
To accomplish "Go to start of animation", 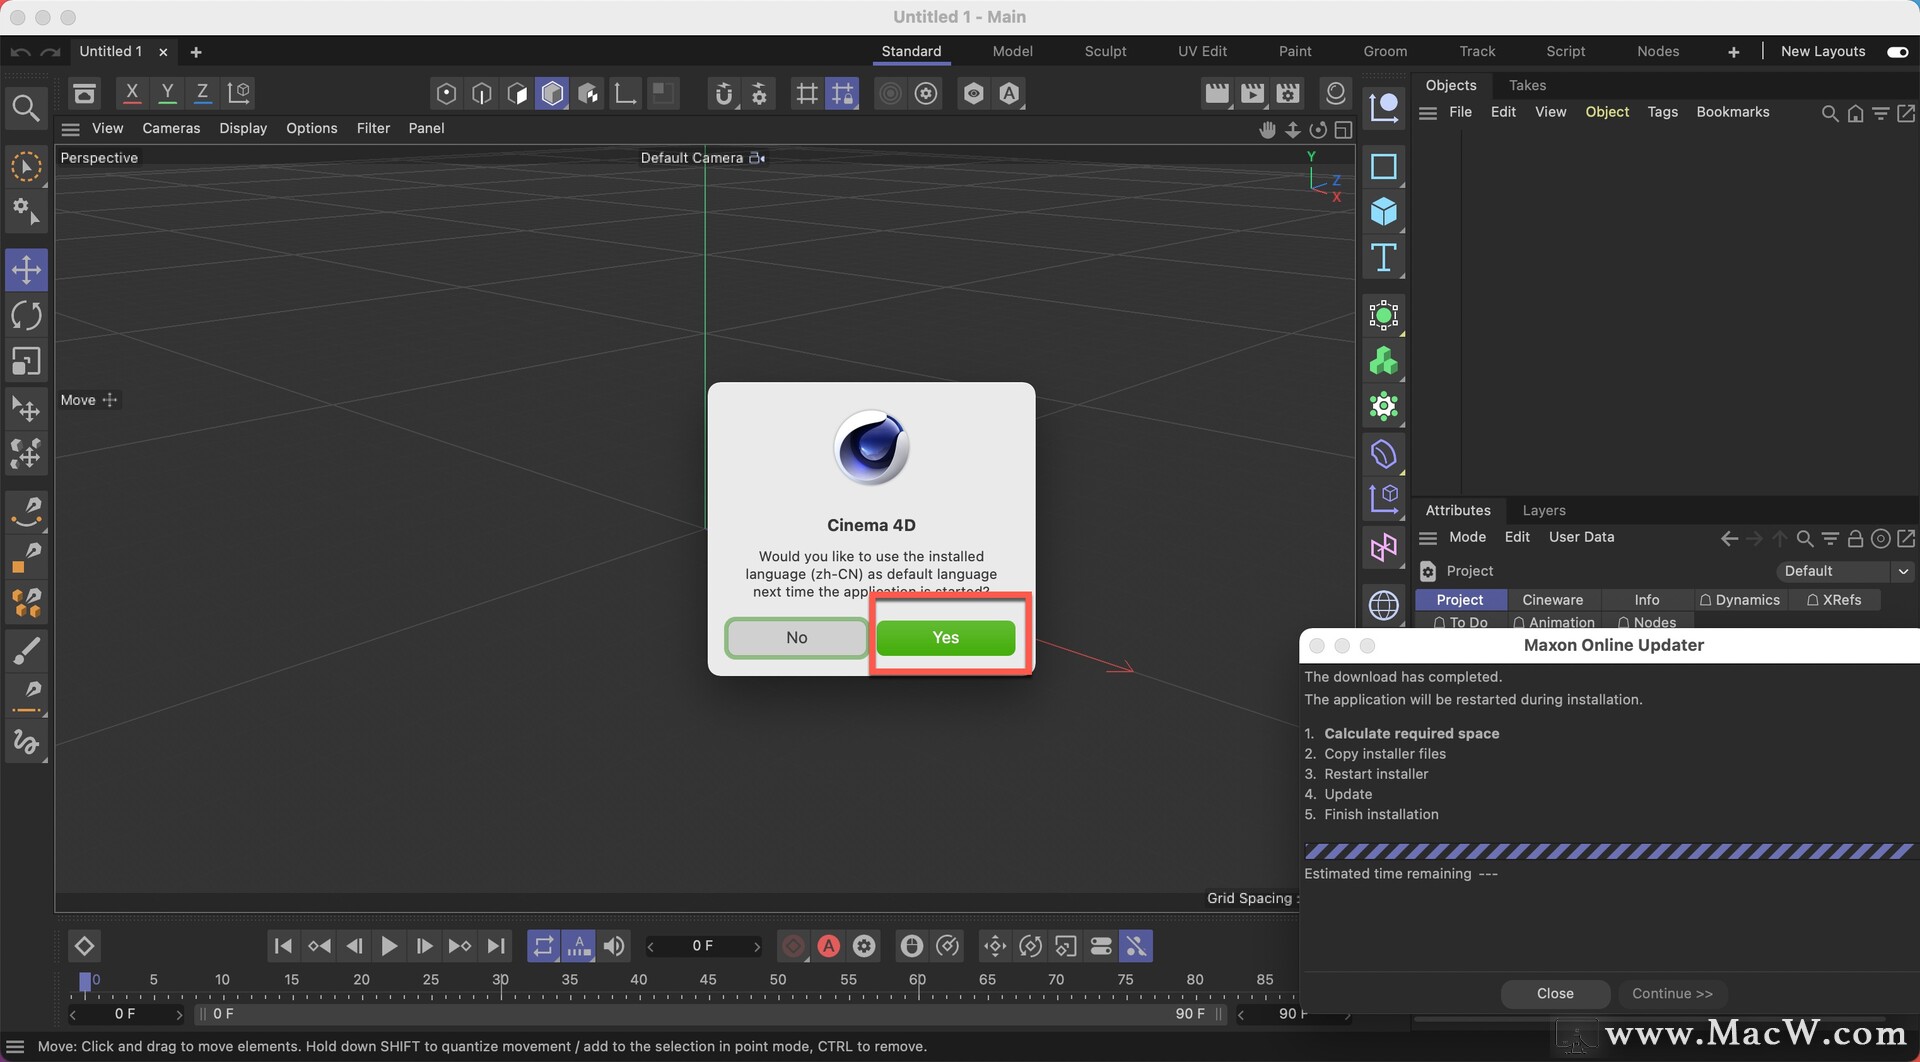I will point(284,946).
